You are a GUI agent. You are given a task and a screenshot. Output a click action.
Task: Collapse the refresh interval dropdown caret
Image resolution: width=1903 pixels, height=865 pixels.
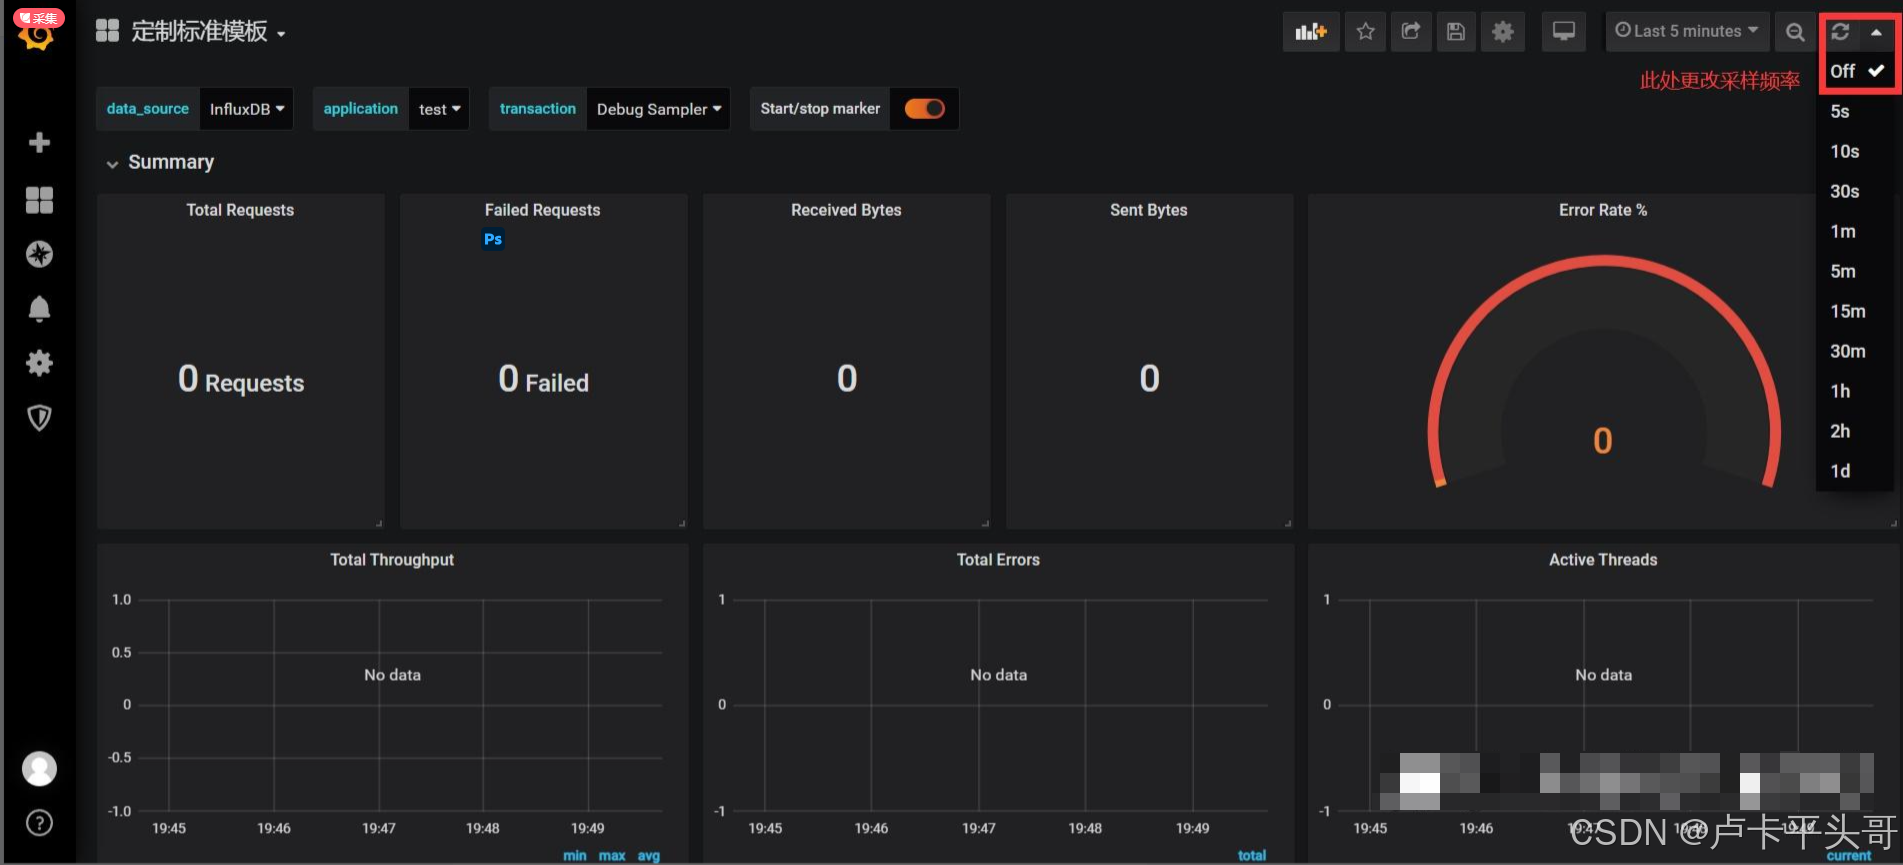pos(1877,32)
